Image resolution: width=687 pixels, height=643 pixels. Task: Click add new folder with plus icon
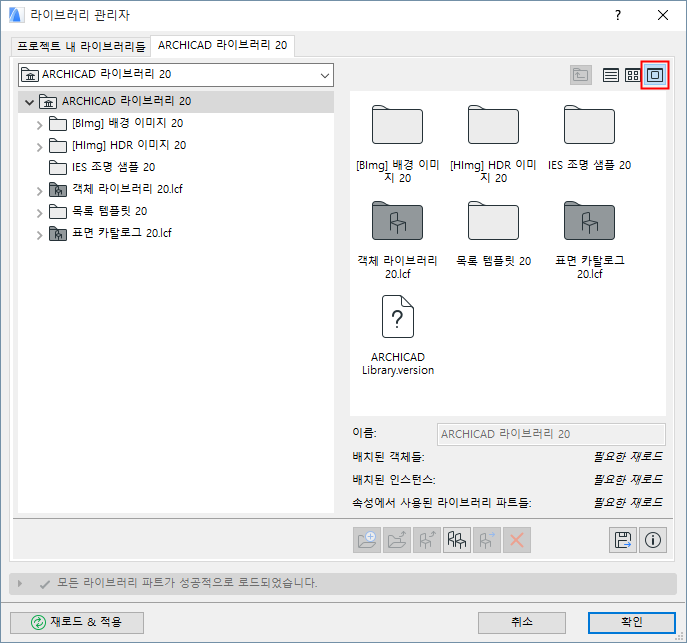367,540
